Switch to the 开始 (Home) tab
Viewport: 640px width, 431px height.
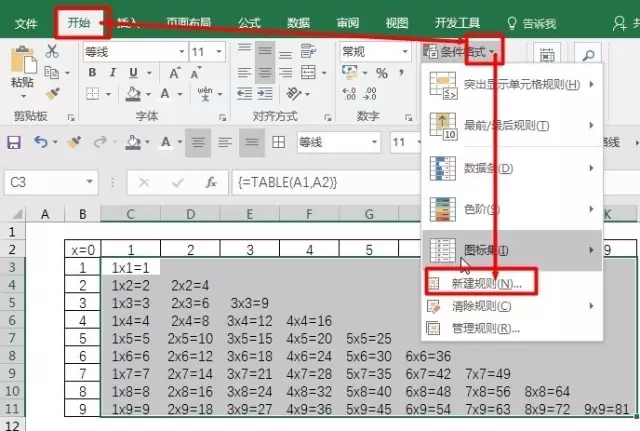[77, 22]
